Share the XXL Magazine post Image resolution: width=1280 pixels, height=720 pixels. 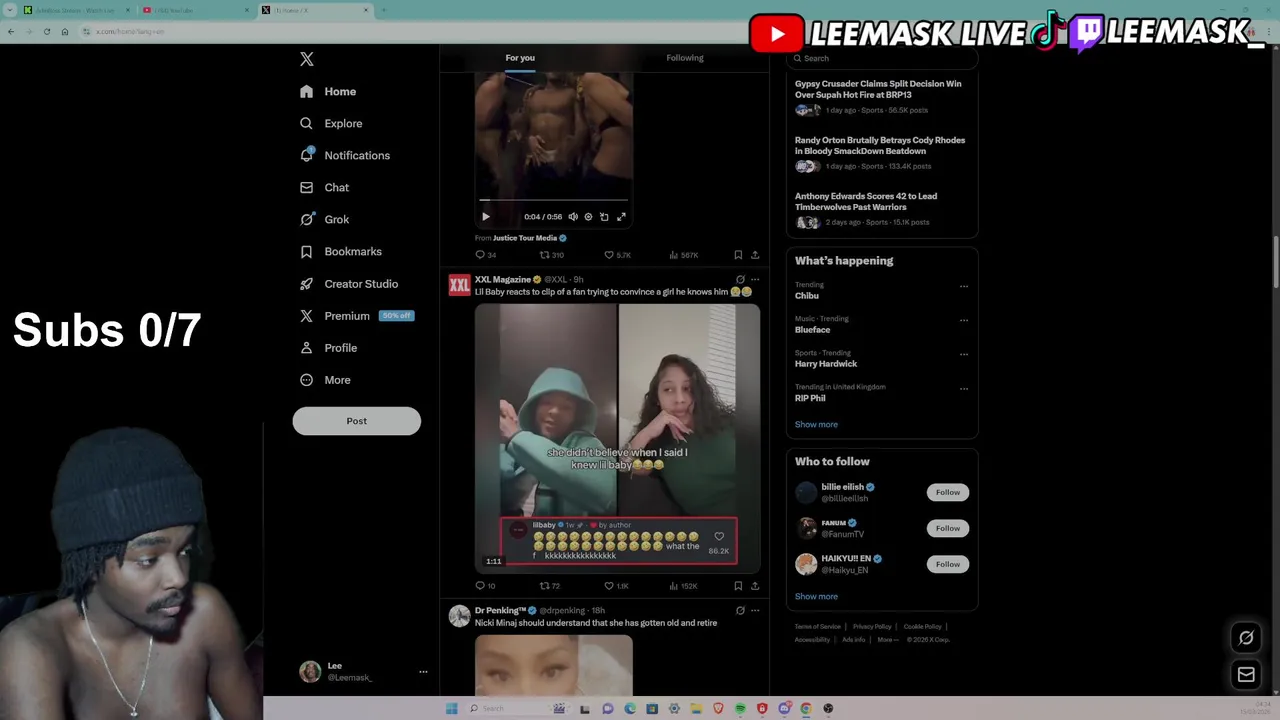pyautogui.click(x=755, y=586)
